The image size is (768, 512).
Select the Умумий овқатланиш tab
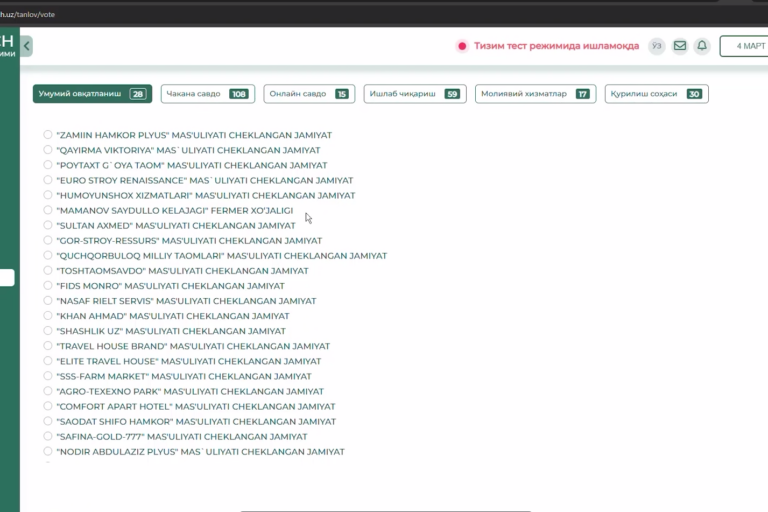point(92,94)
